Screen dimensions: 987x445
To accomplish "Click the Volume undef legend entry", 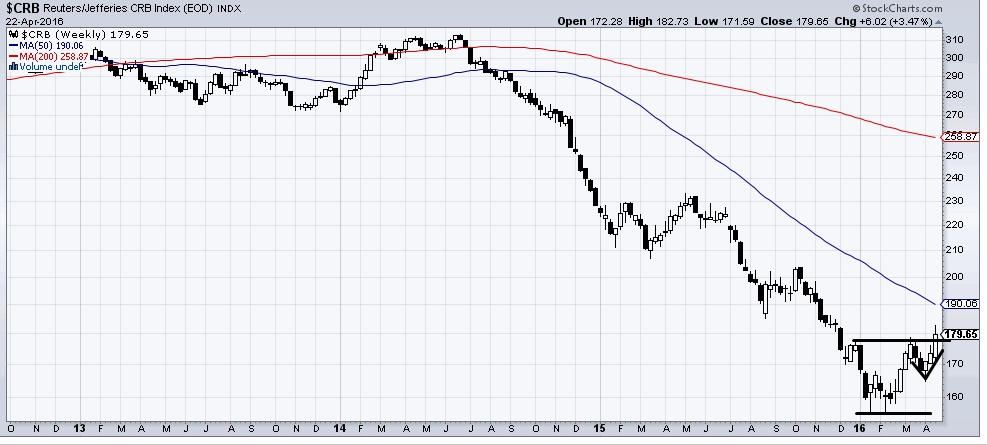I will [50, 67].
